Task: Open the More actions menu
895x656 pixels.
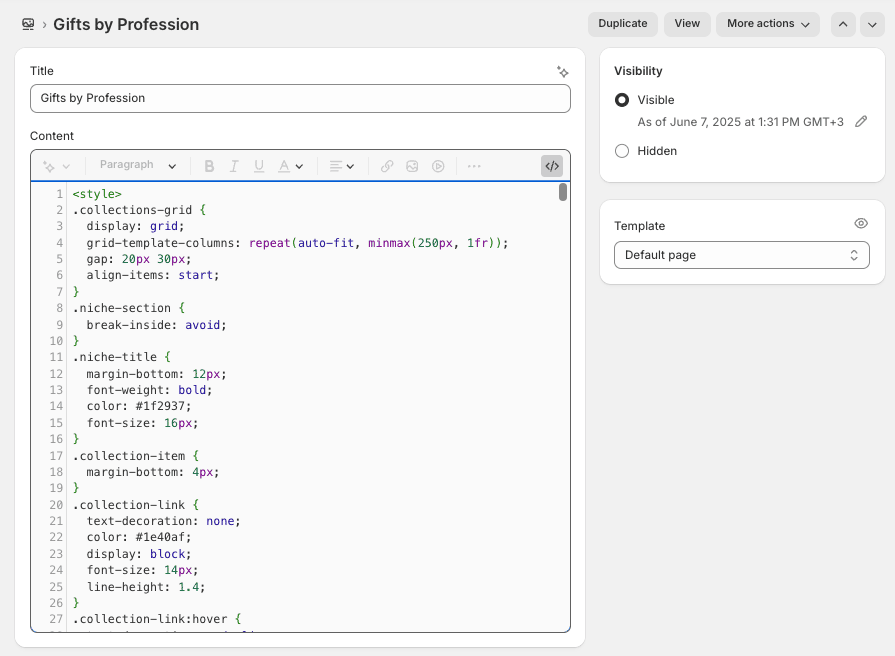Action: tap(767, 23)
